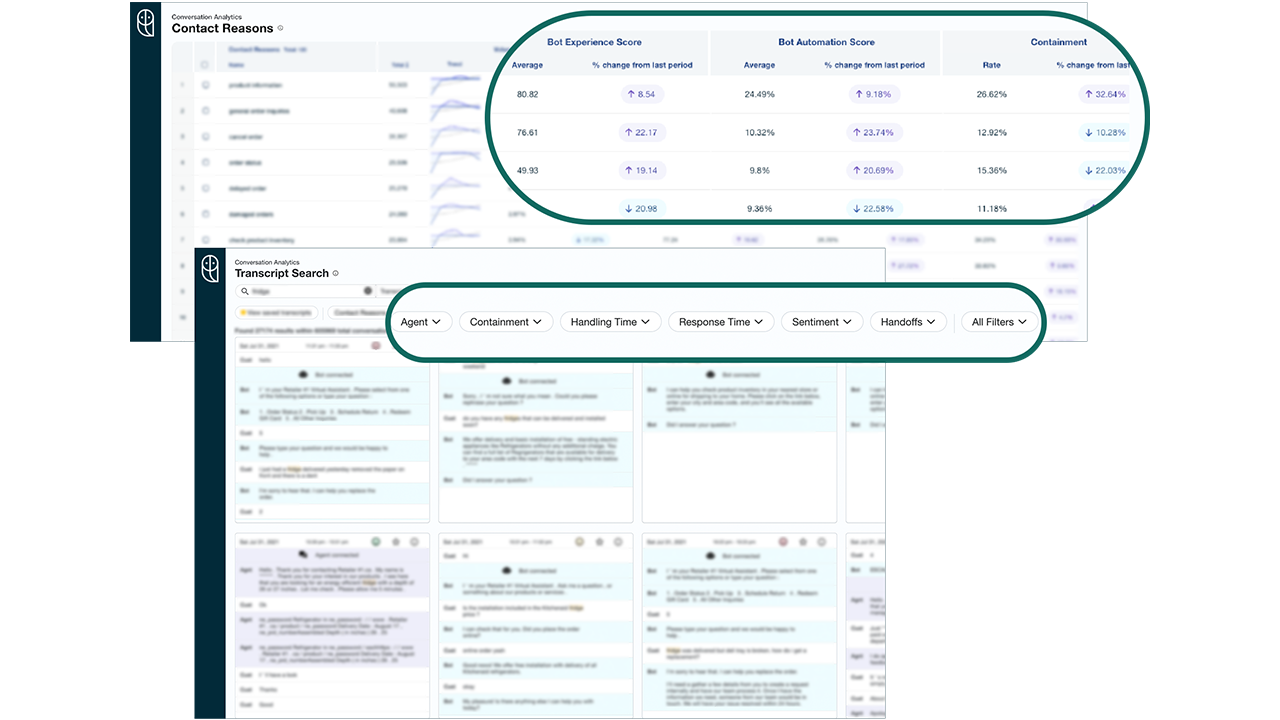Expand the Handling Time filter dropdown
Screen dimensions: 1280x720
[610, 322]
